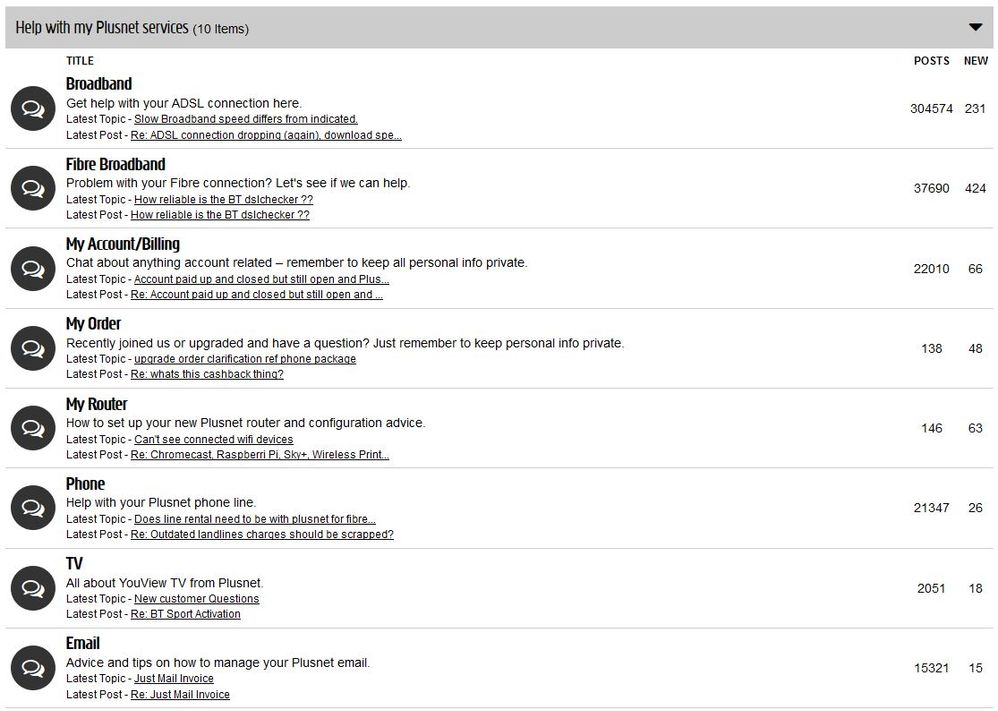Screen dimensions: 998x711
Task: Click the My Order forum chat icon
Action: 32,348
